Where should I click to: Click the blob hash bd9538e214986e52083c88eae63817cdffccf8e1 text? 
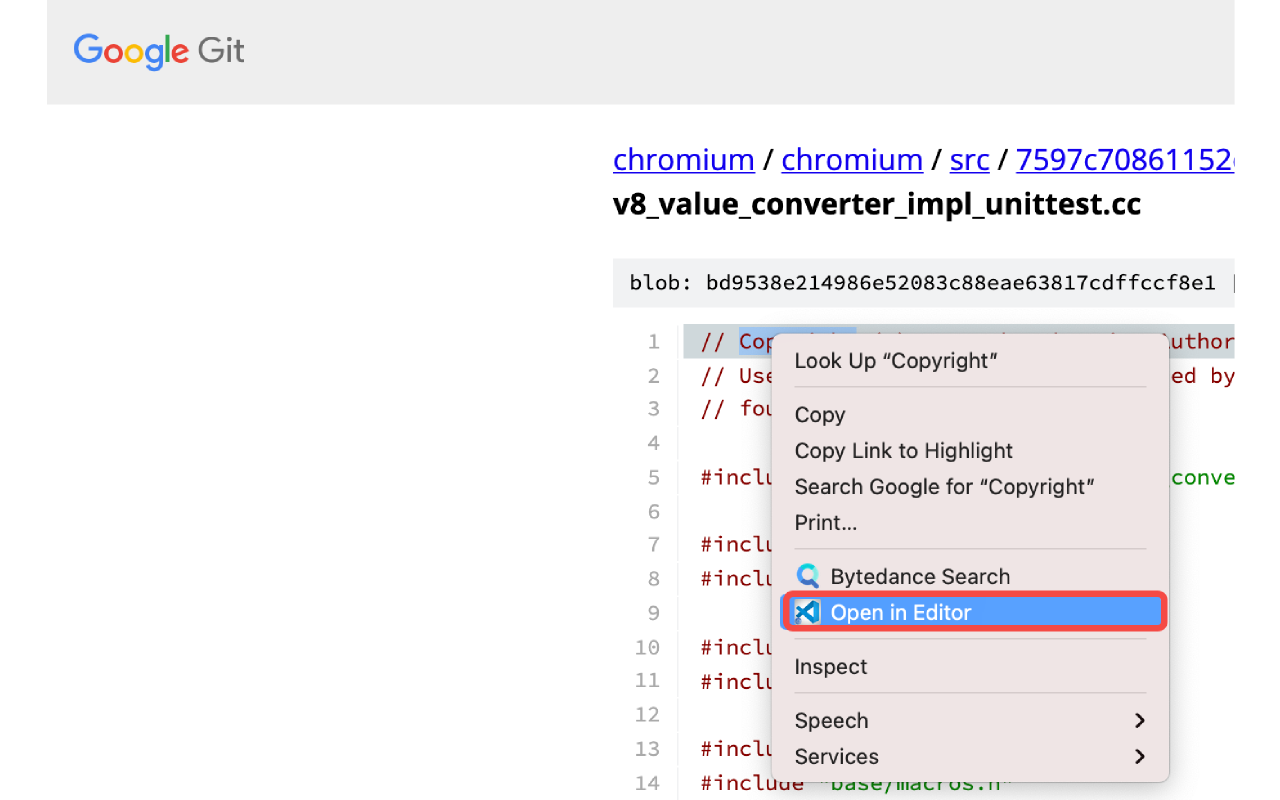click(960, 283)
